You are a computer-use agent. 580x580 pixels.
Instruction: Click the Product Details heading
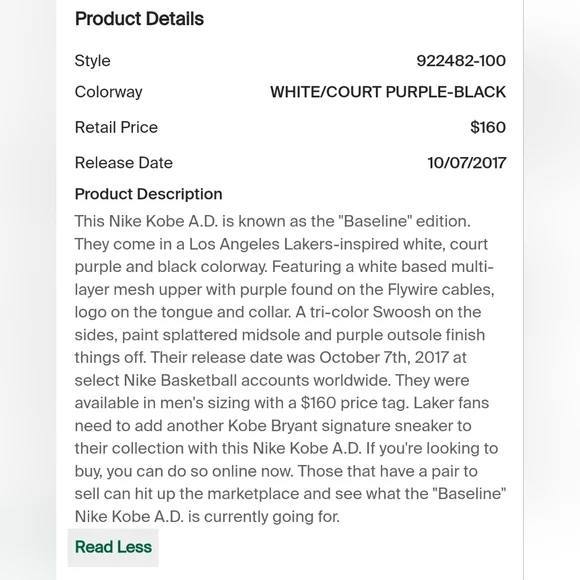tap(139, 19)
